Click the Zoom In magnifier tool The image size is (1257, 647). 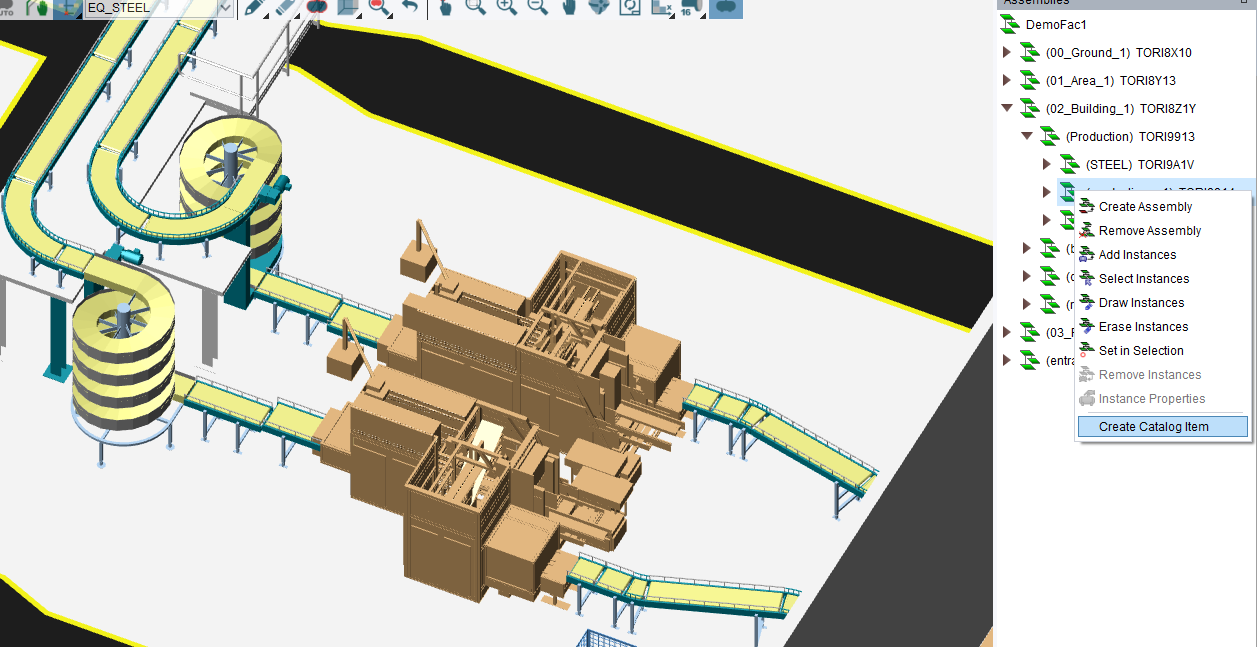click(x=505, y=8)
